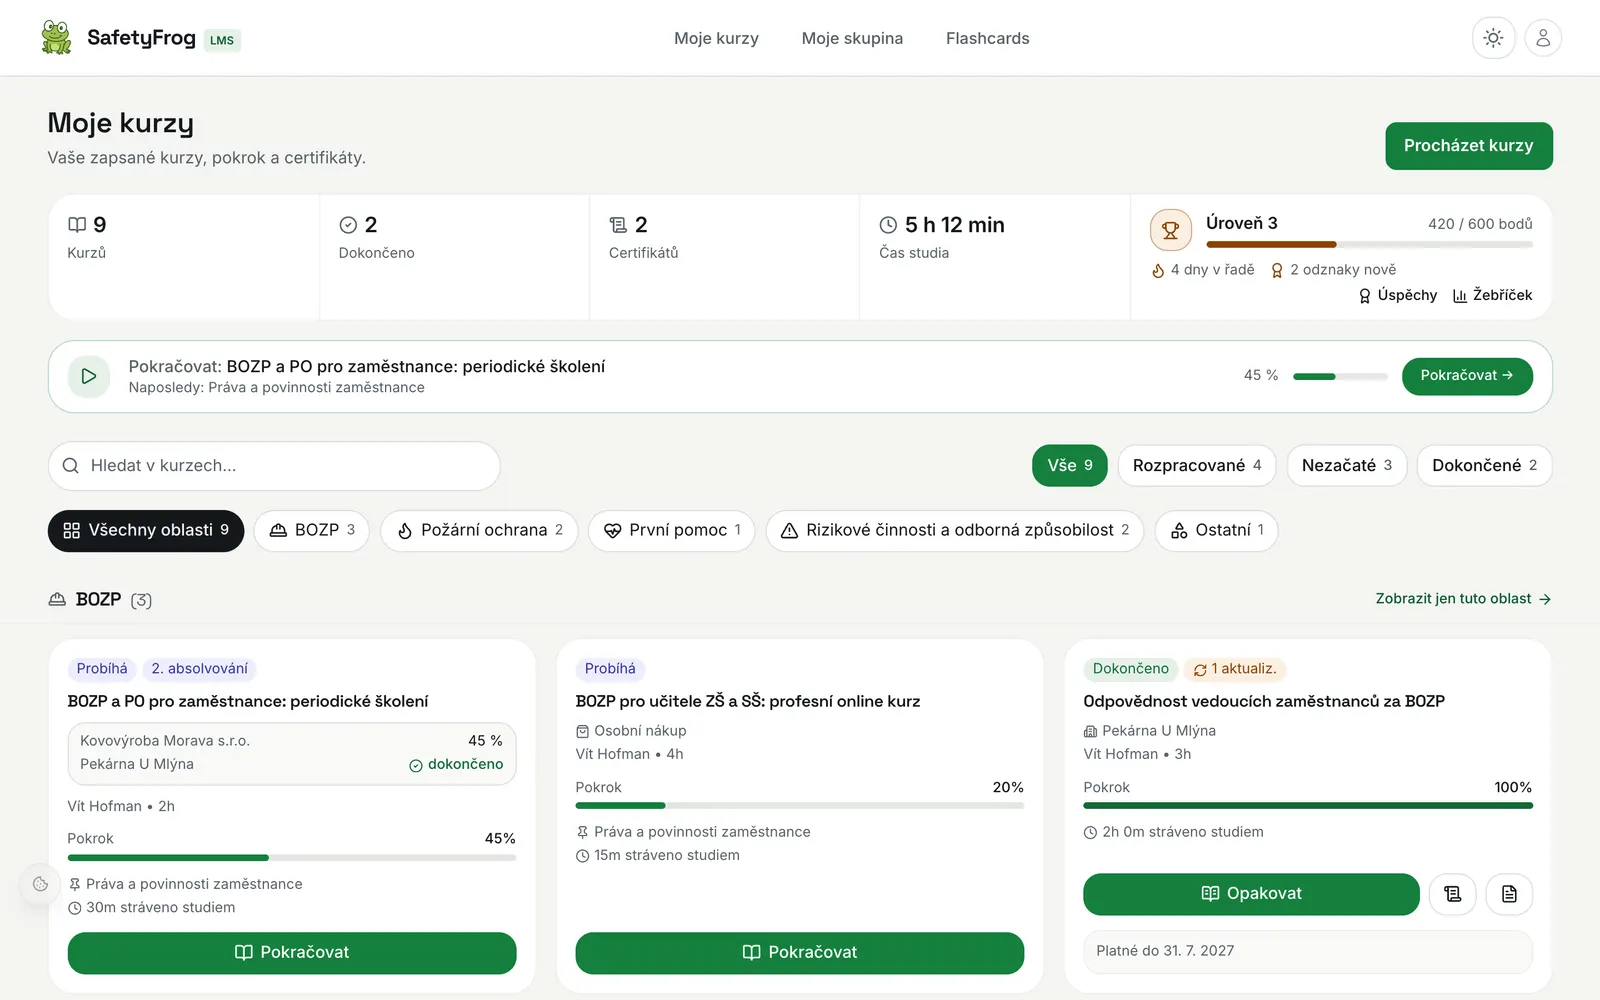Click the Procházet kurzy button

click(x=1468, y=146)
